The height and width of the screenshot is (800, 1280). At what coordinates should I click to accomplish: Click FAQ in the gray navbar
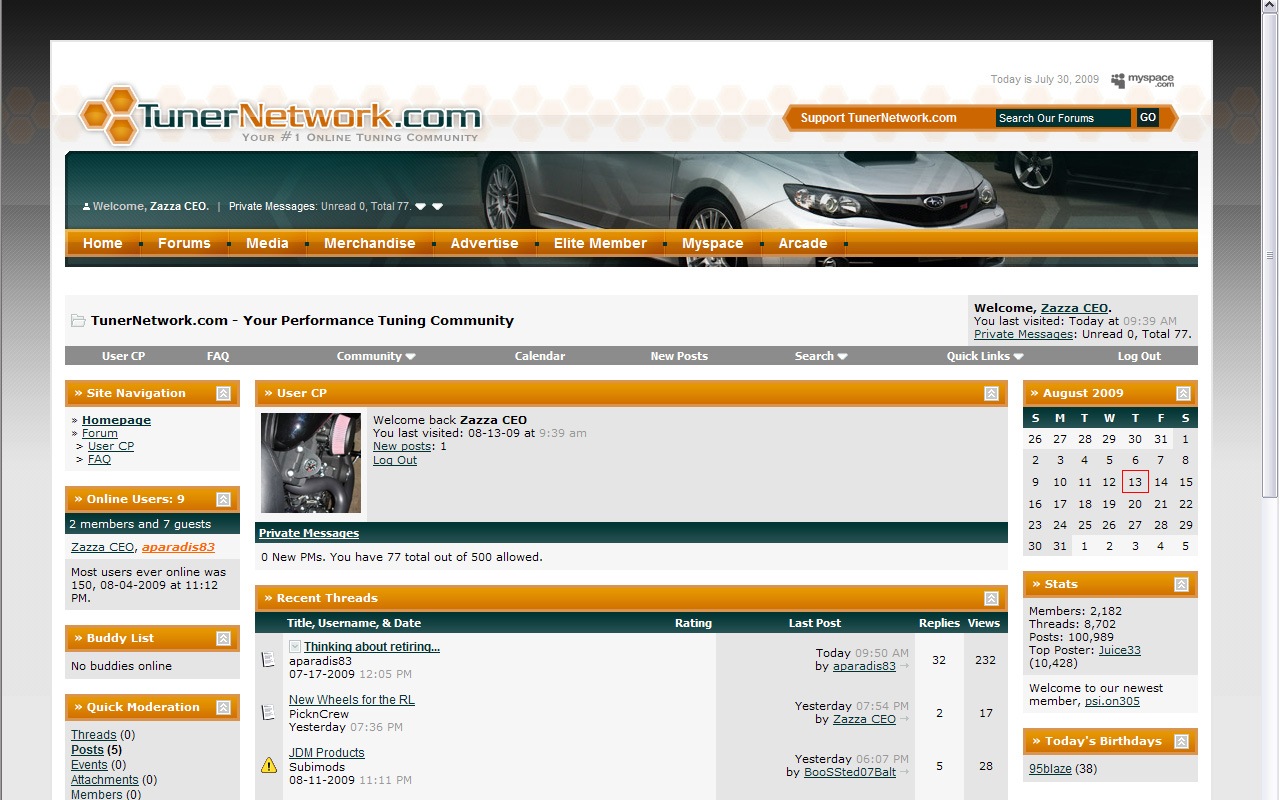pyautogui.click(x=218, y=356)
